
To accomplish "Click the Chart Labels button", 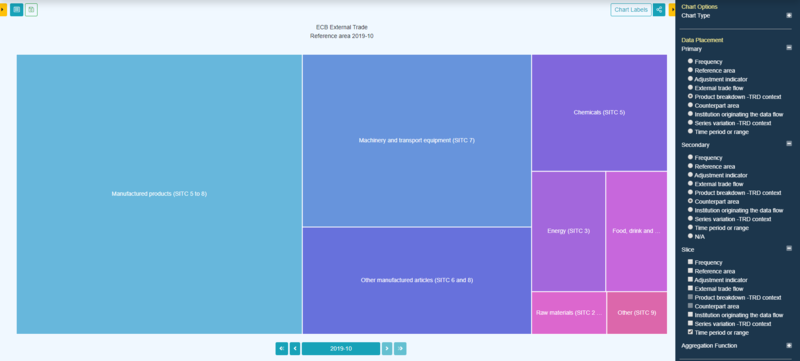I will coord(631,10).
